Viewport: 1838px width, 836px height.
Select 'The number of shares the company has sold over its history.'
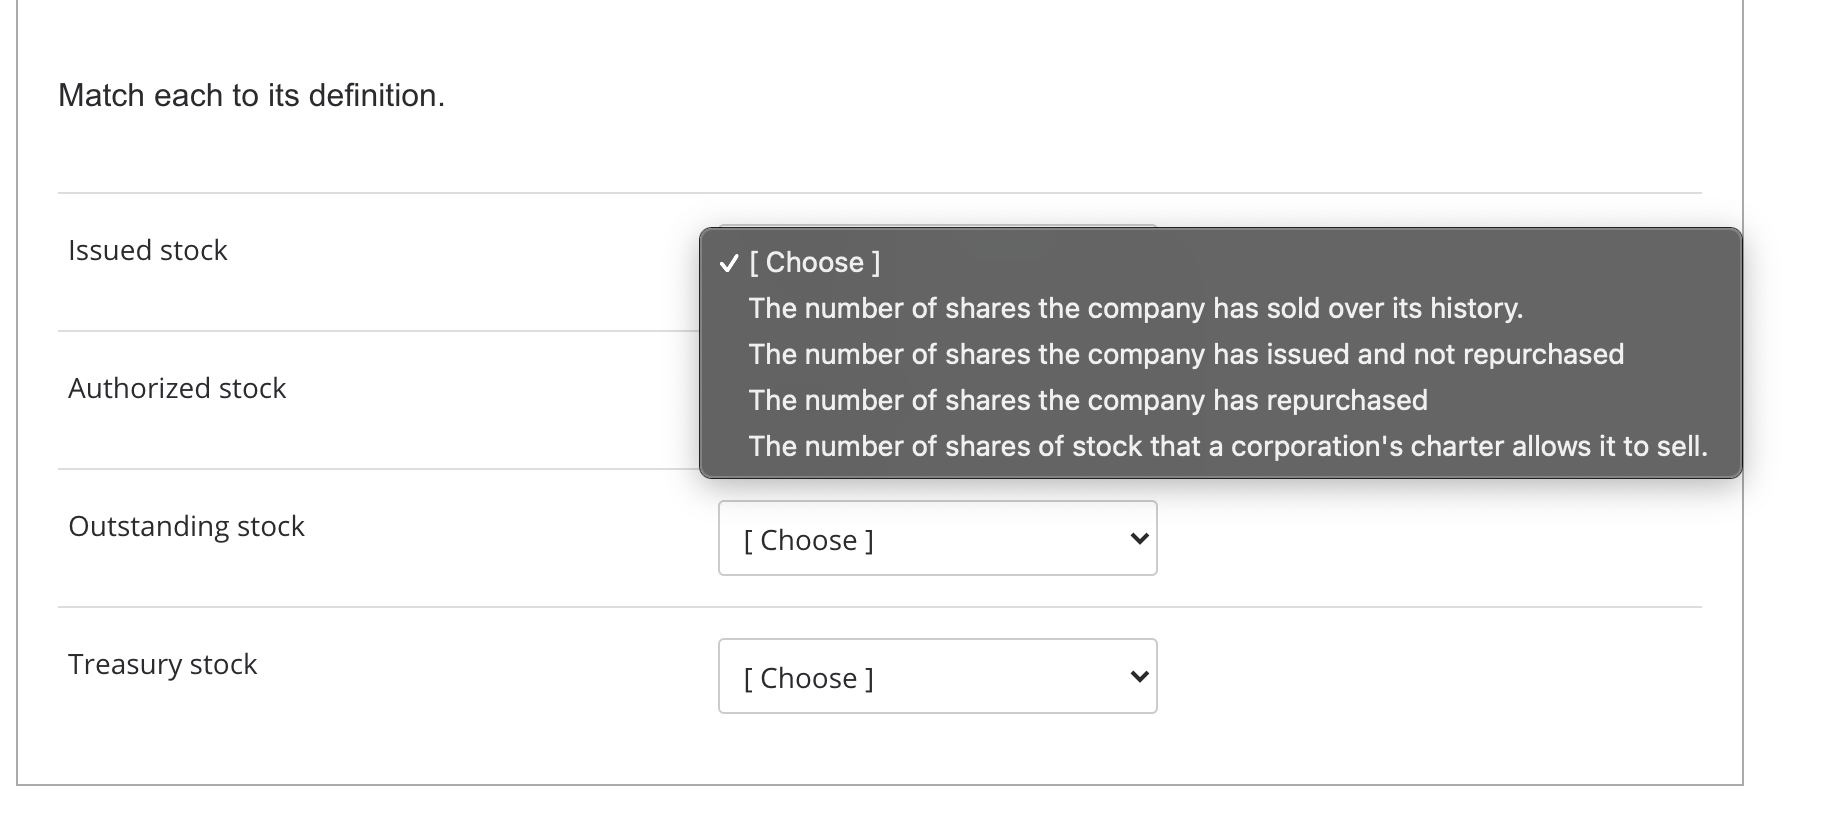pos(1135,308)
